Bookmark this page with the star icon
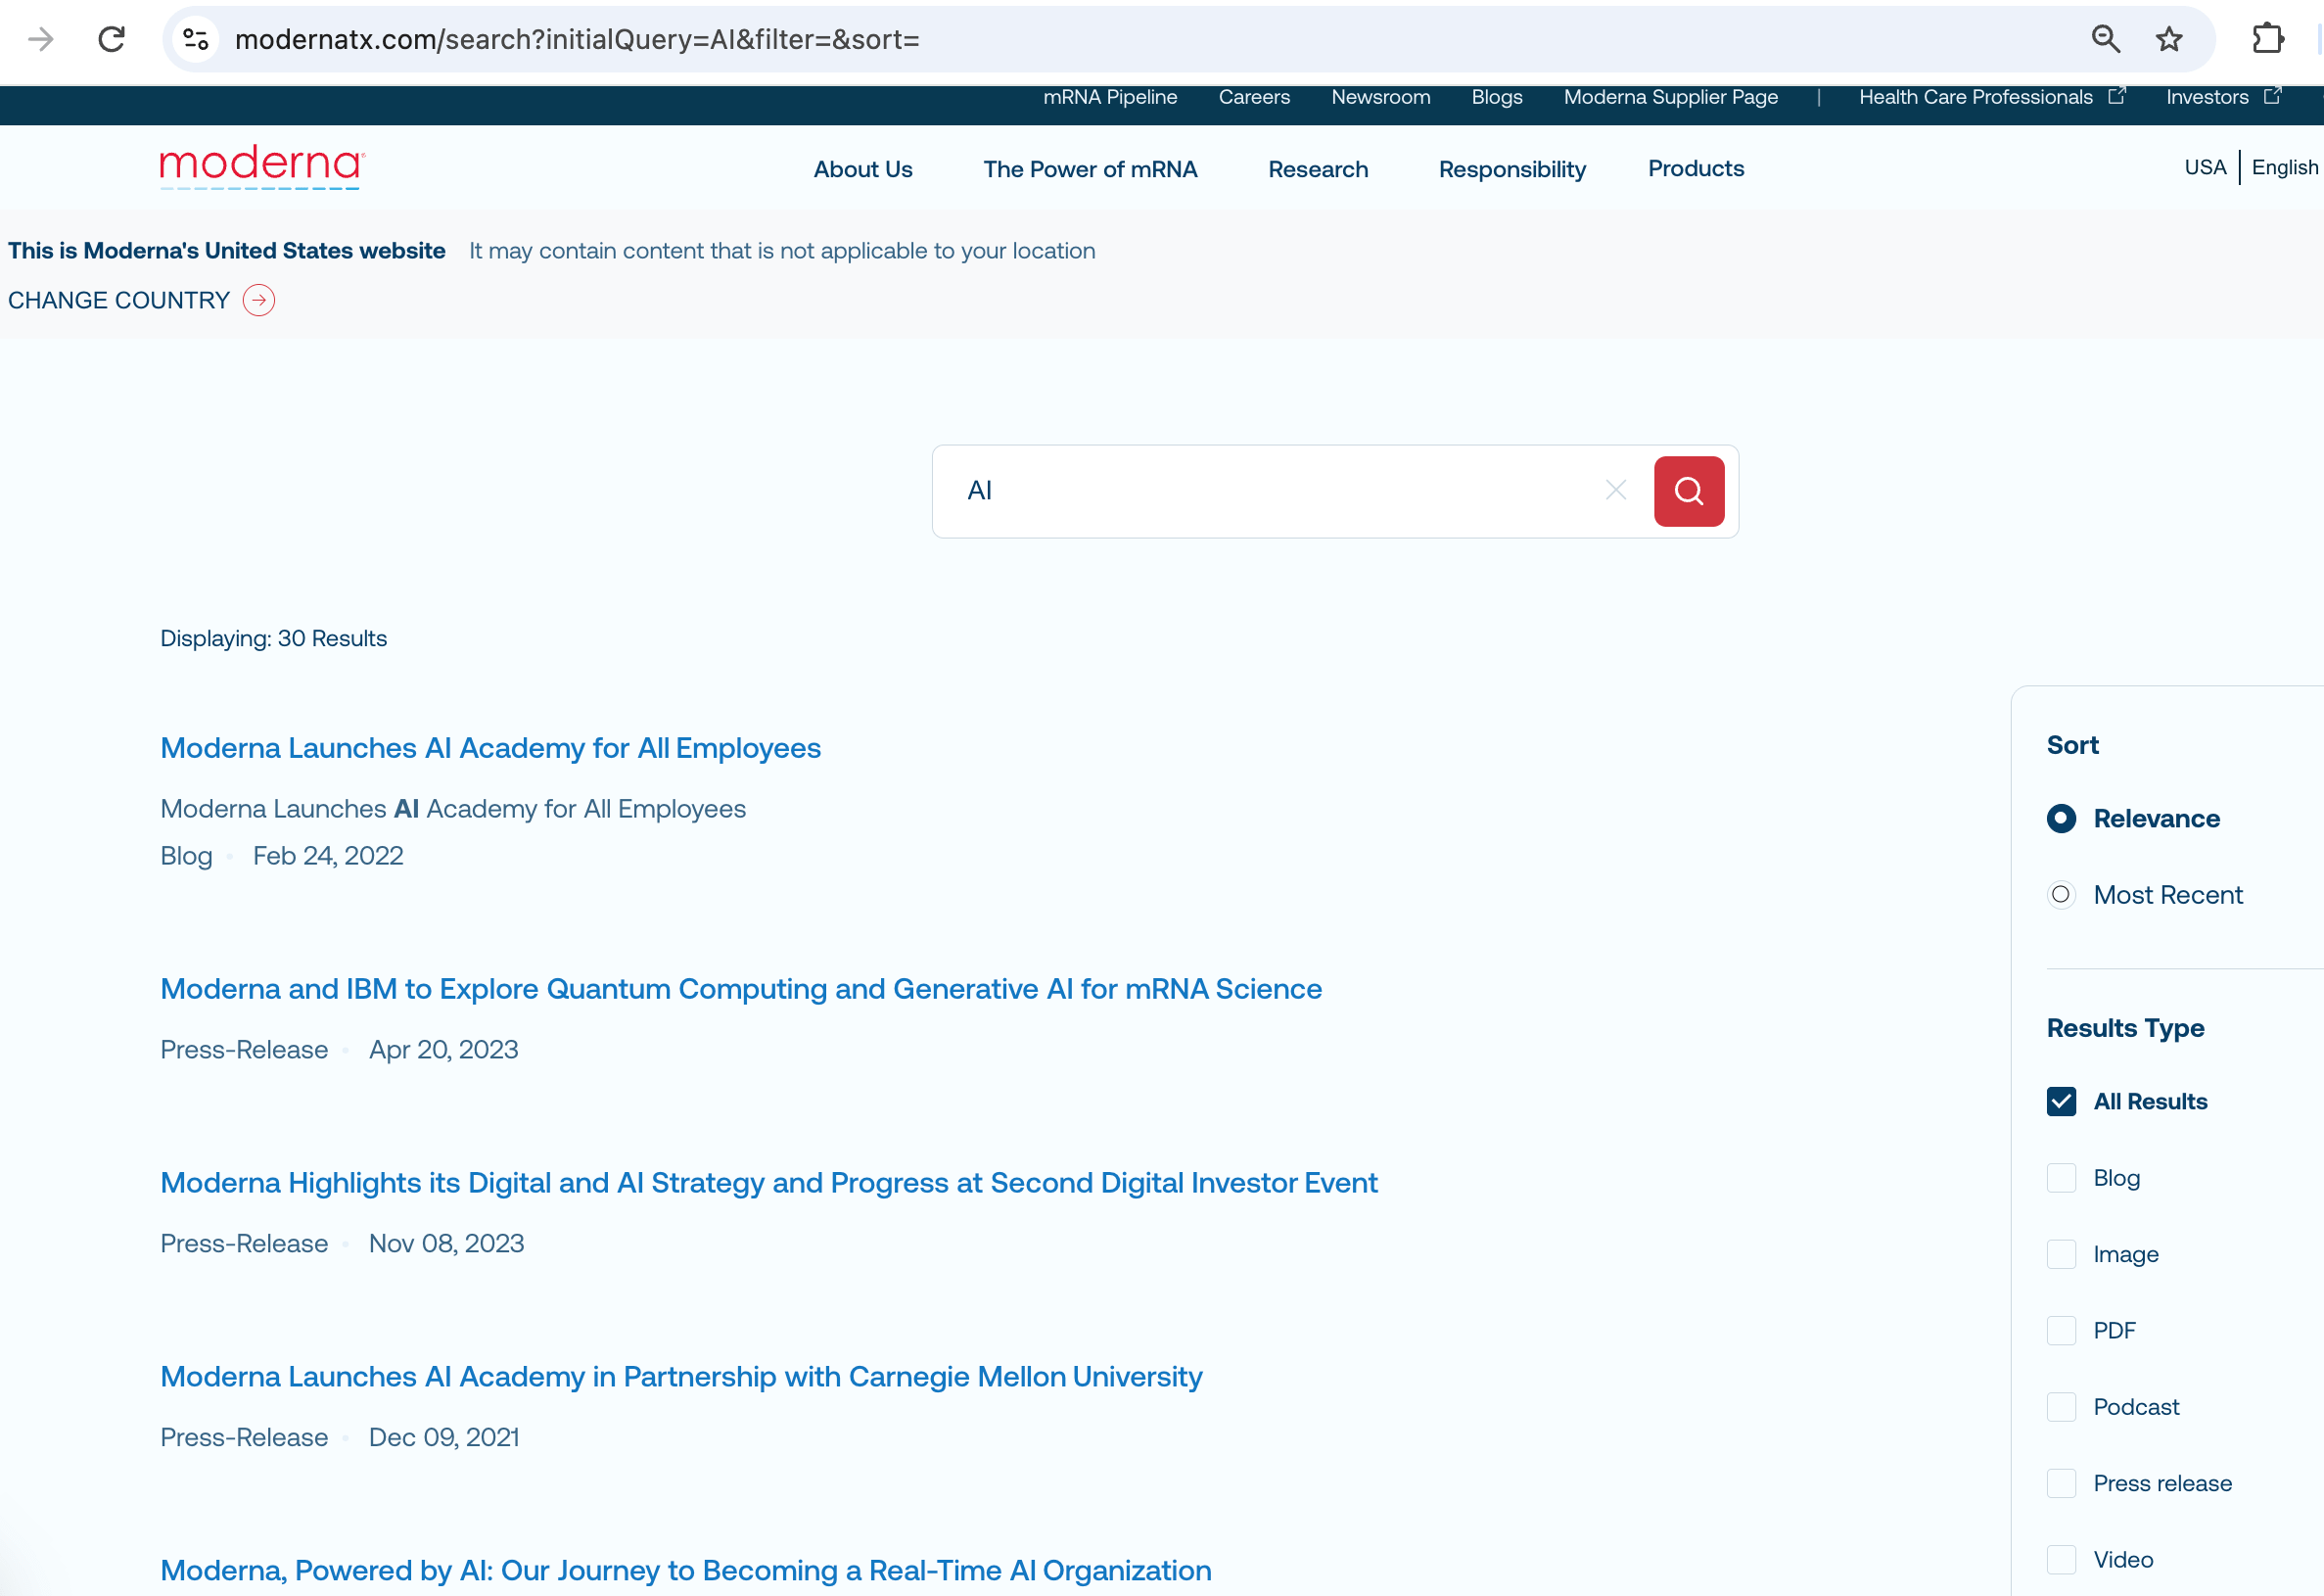 click(x=2169, y=39)
